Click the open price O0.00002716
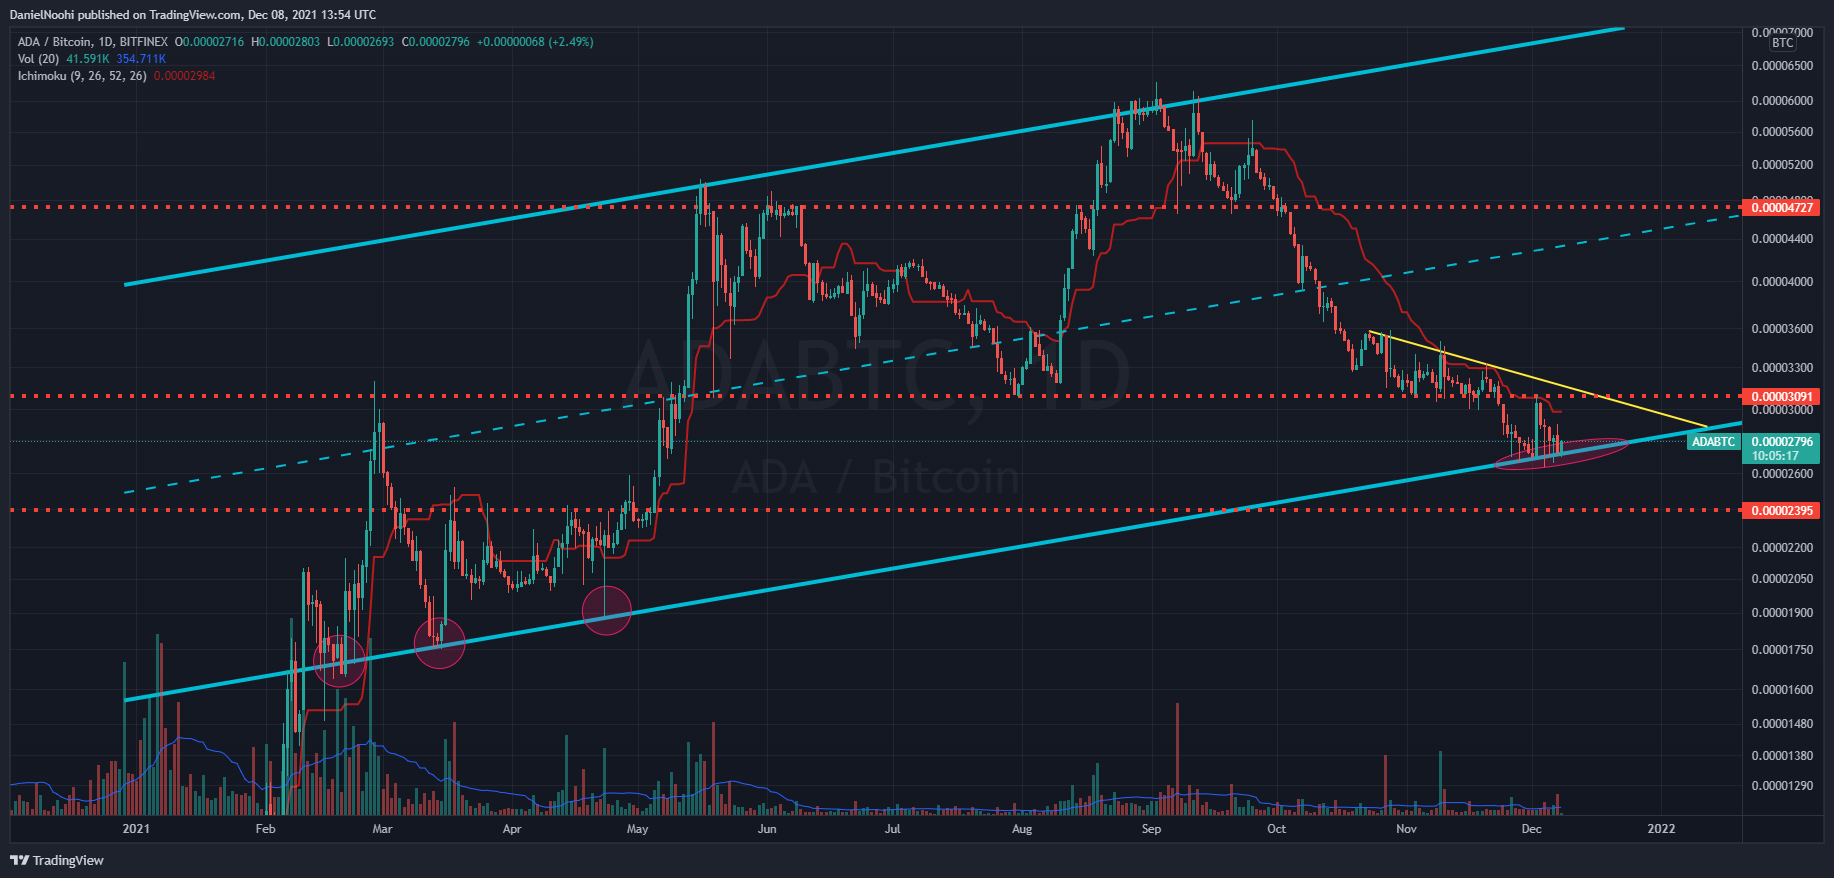This screenshot has height=878, width=1834. [210, 42]
